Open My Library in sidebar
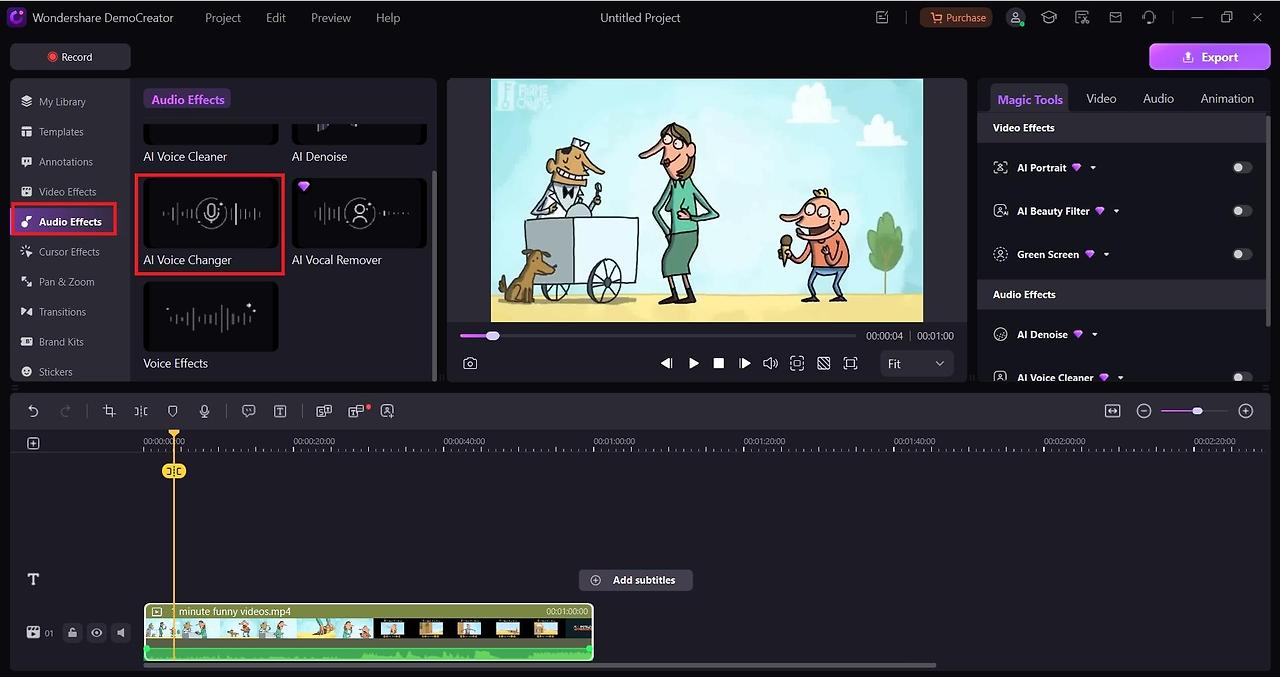Screen dimensions: 1280x677 tap(62, 102)
